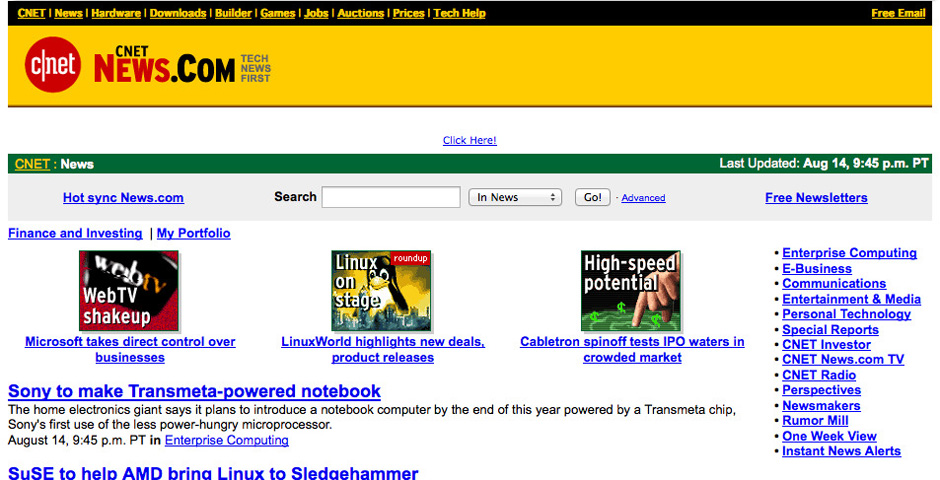Open Sony to make Transmeta-powered notebook headline
This screenshot has width=940, height=480.
coord(194,391)
